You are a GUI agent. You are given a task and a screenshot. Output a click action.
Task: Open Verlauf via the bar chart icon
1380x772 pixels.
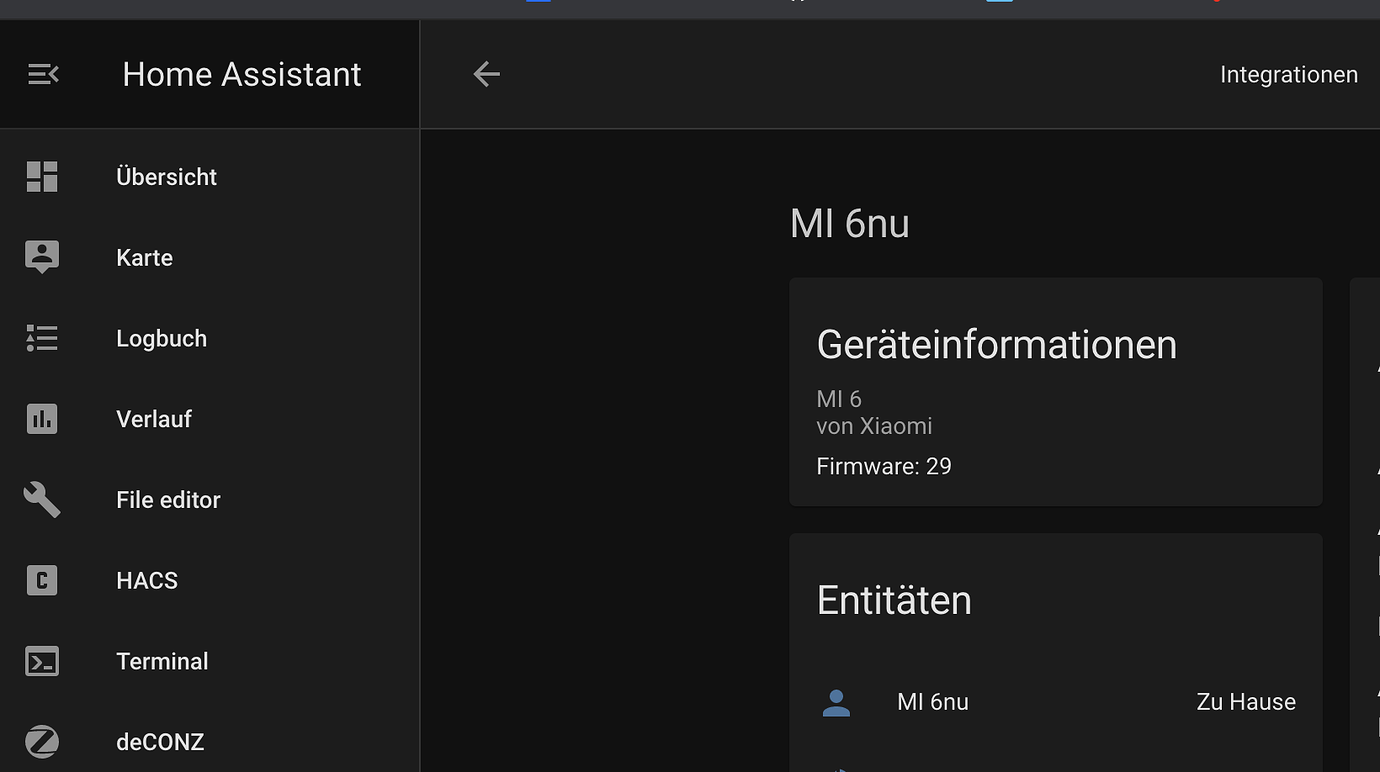tap(41, 419)
